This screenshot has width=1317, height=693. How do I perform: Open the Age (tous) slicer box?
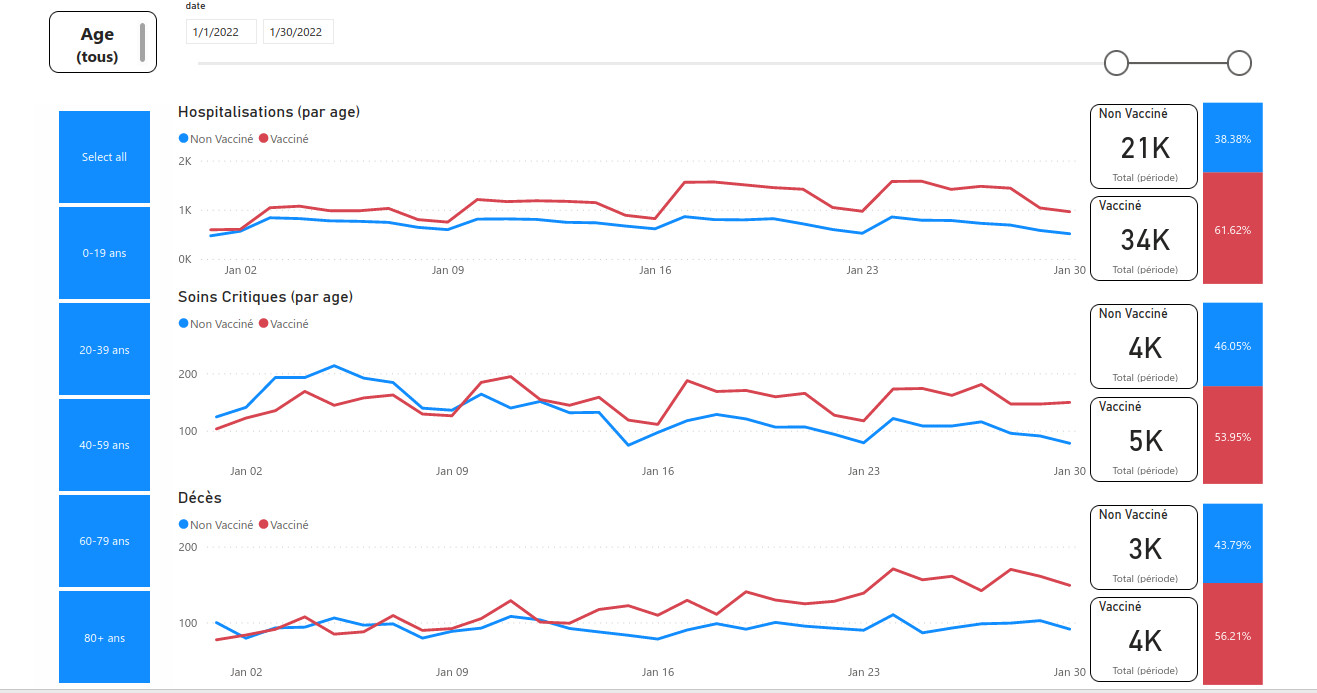97,43
